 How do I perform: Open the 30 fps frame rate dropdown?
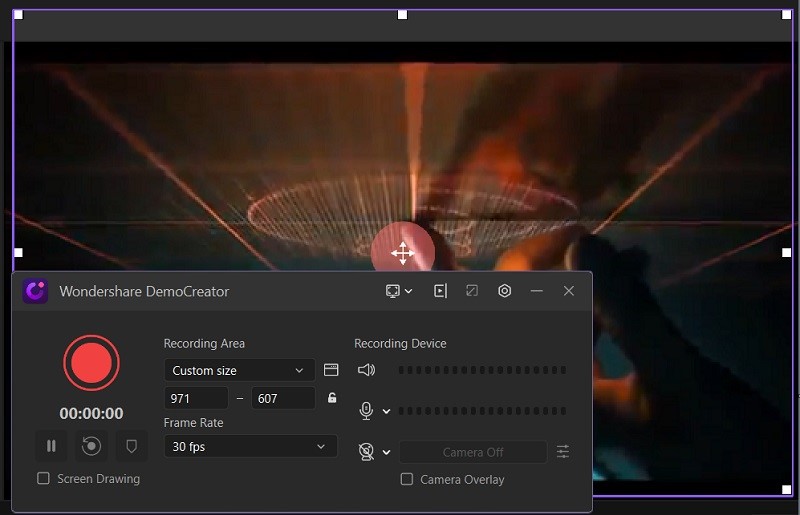[x=251, y=446]
